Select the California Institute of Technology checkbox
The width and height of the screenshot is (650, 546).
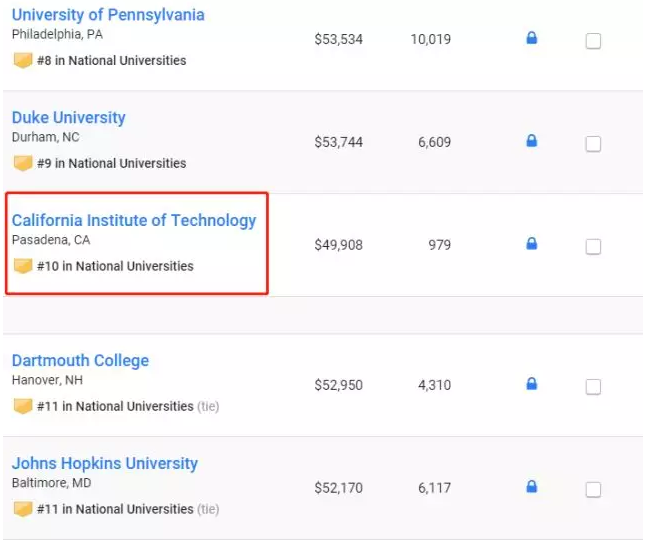click(593, 247)
